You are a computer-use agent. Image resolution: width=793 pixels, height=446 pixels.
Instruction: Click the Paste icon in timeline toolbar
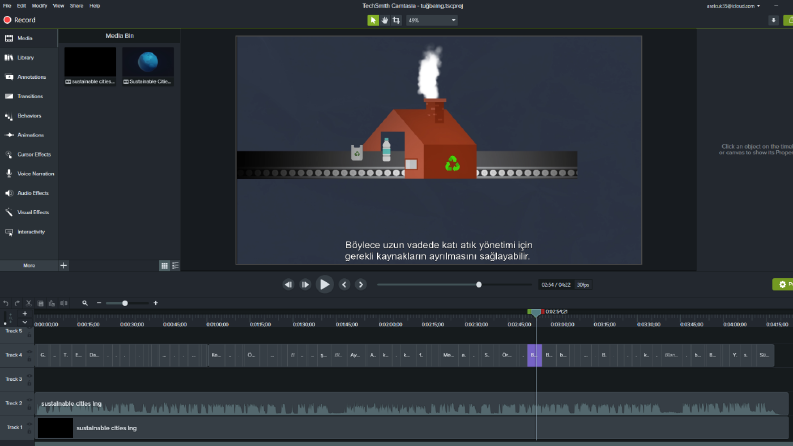point(52,303)
